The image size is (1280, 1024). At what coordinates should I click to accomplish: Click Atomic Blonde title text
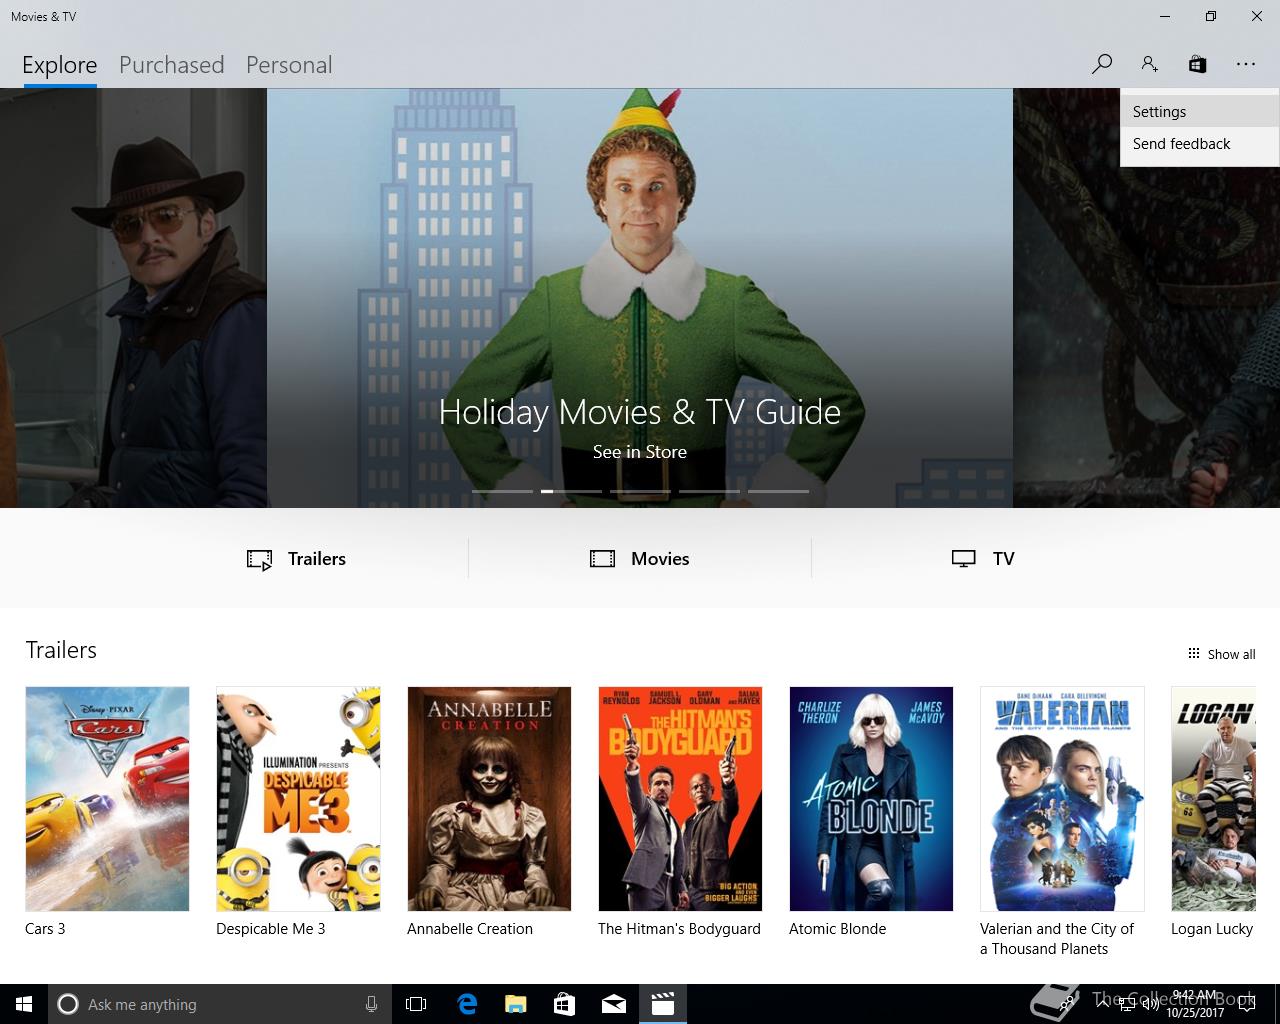click(838, 929)
